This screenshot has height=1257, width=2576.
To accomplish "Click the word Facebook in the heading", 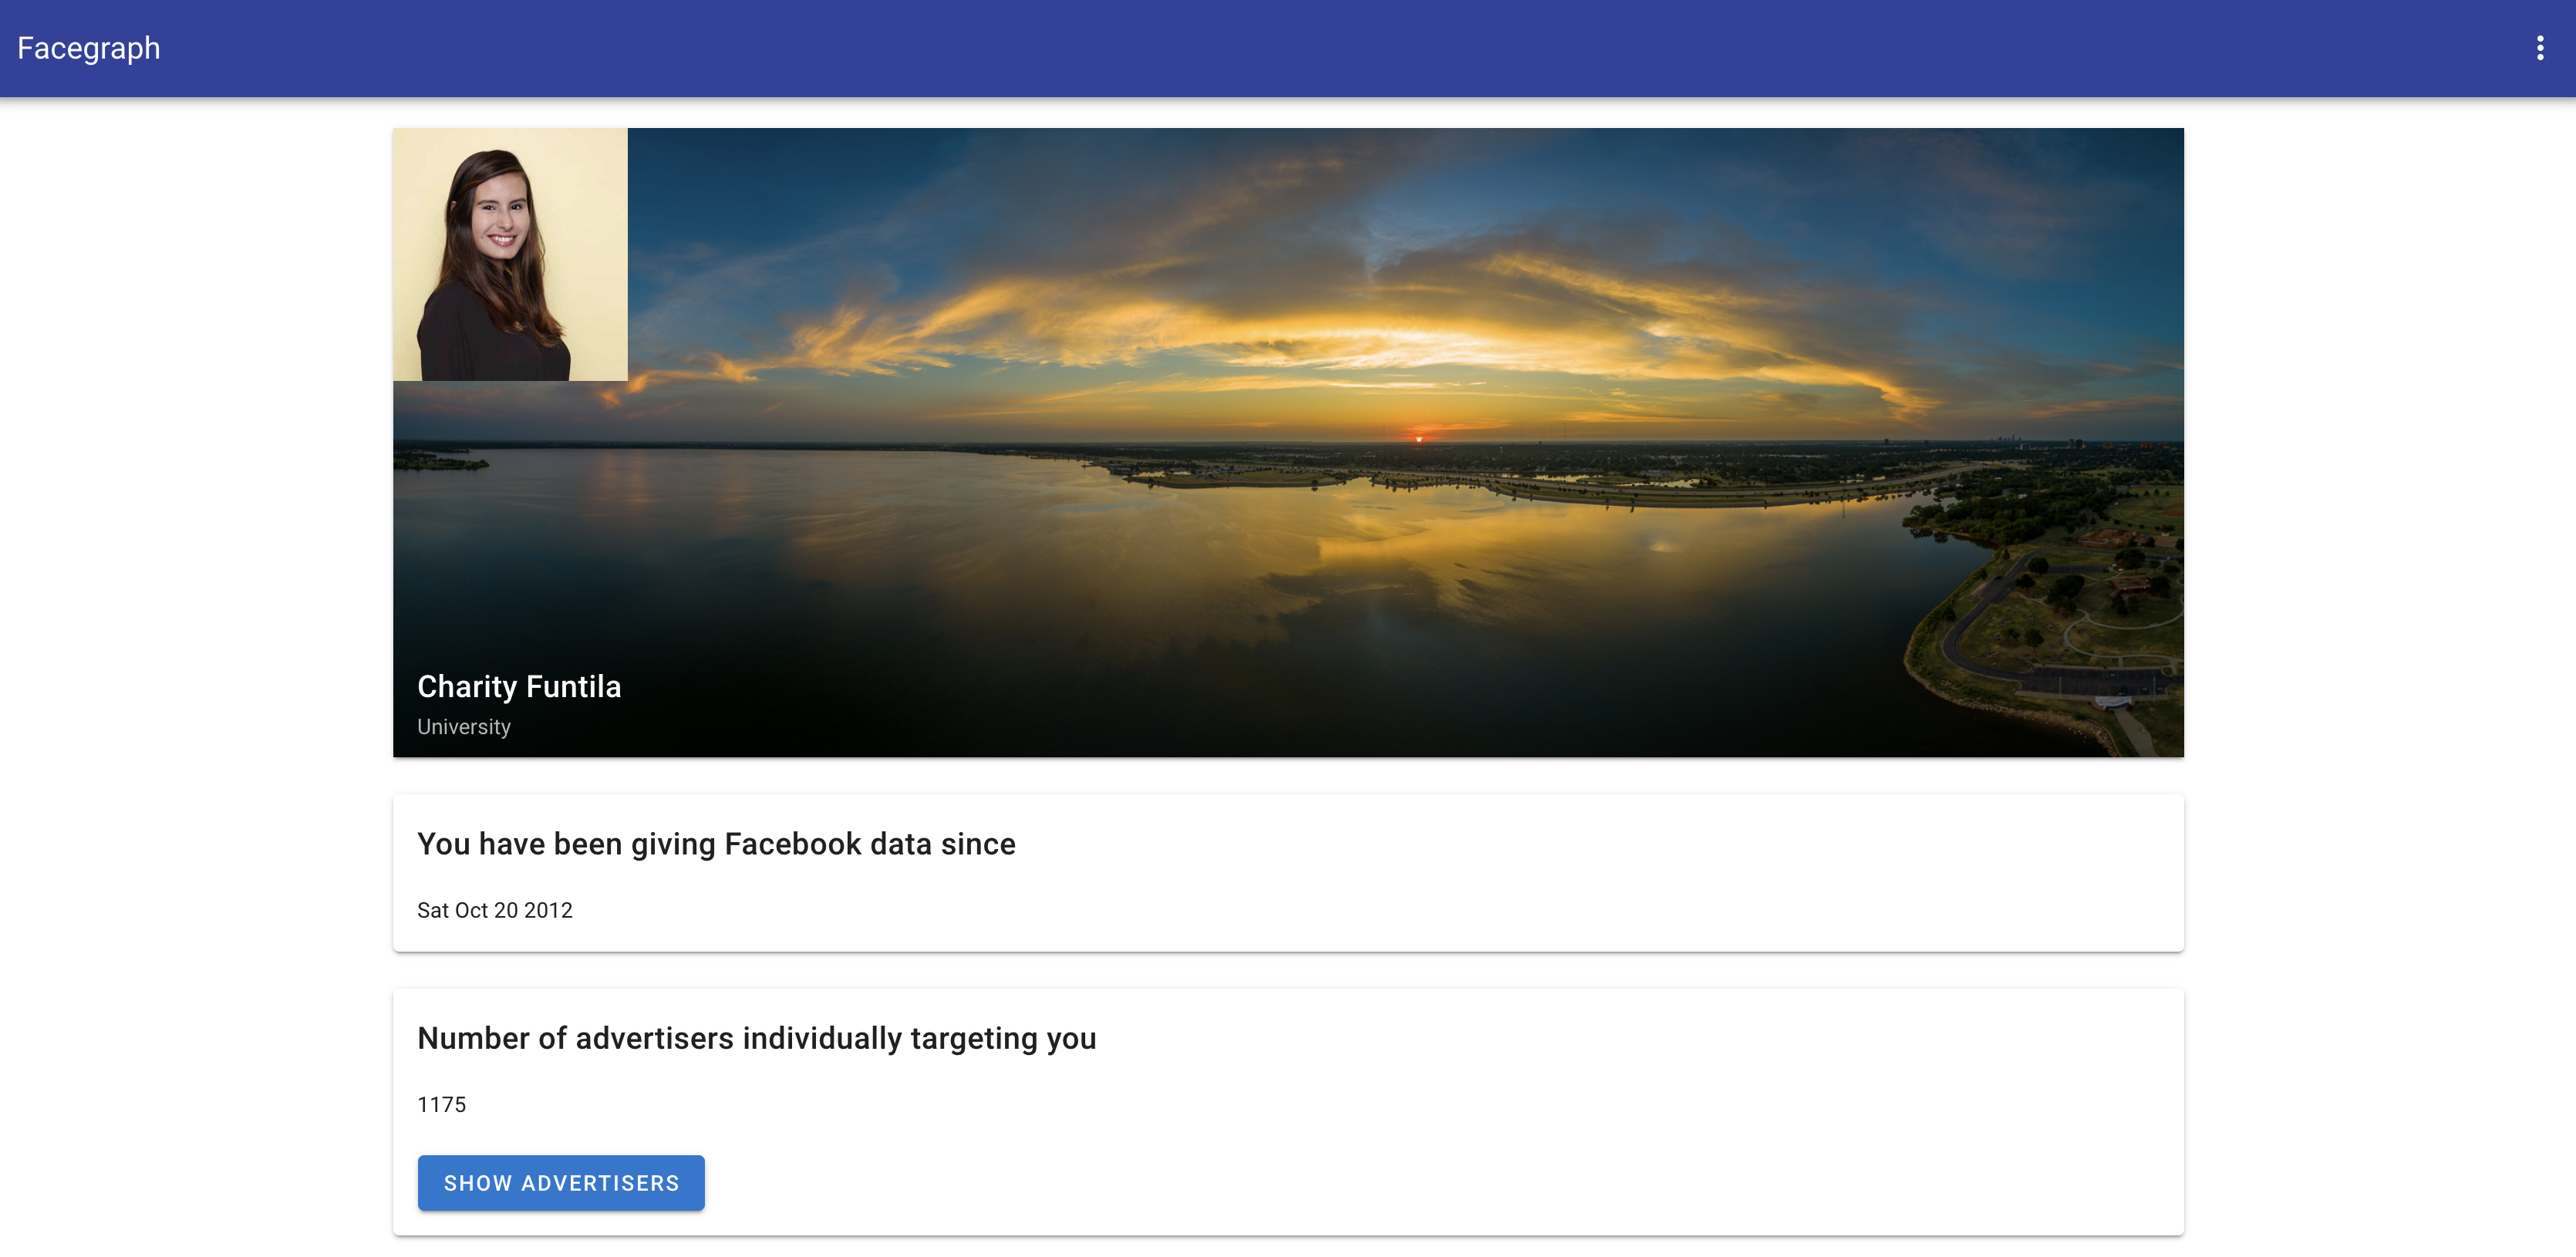I will (792, 844).
